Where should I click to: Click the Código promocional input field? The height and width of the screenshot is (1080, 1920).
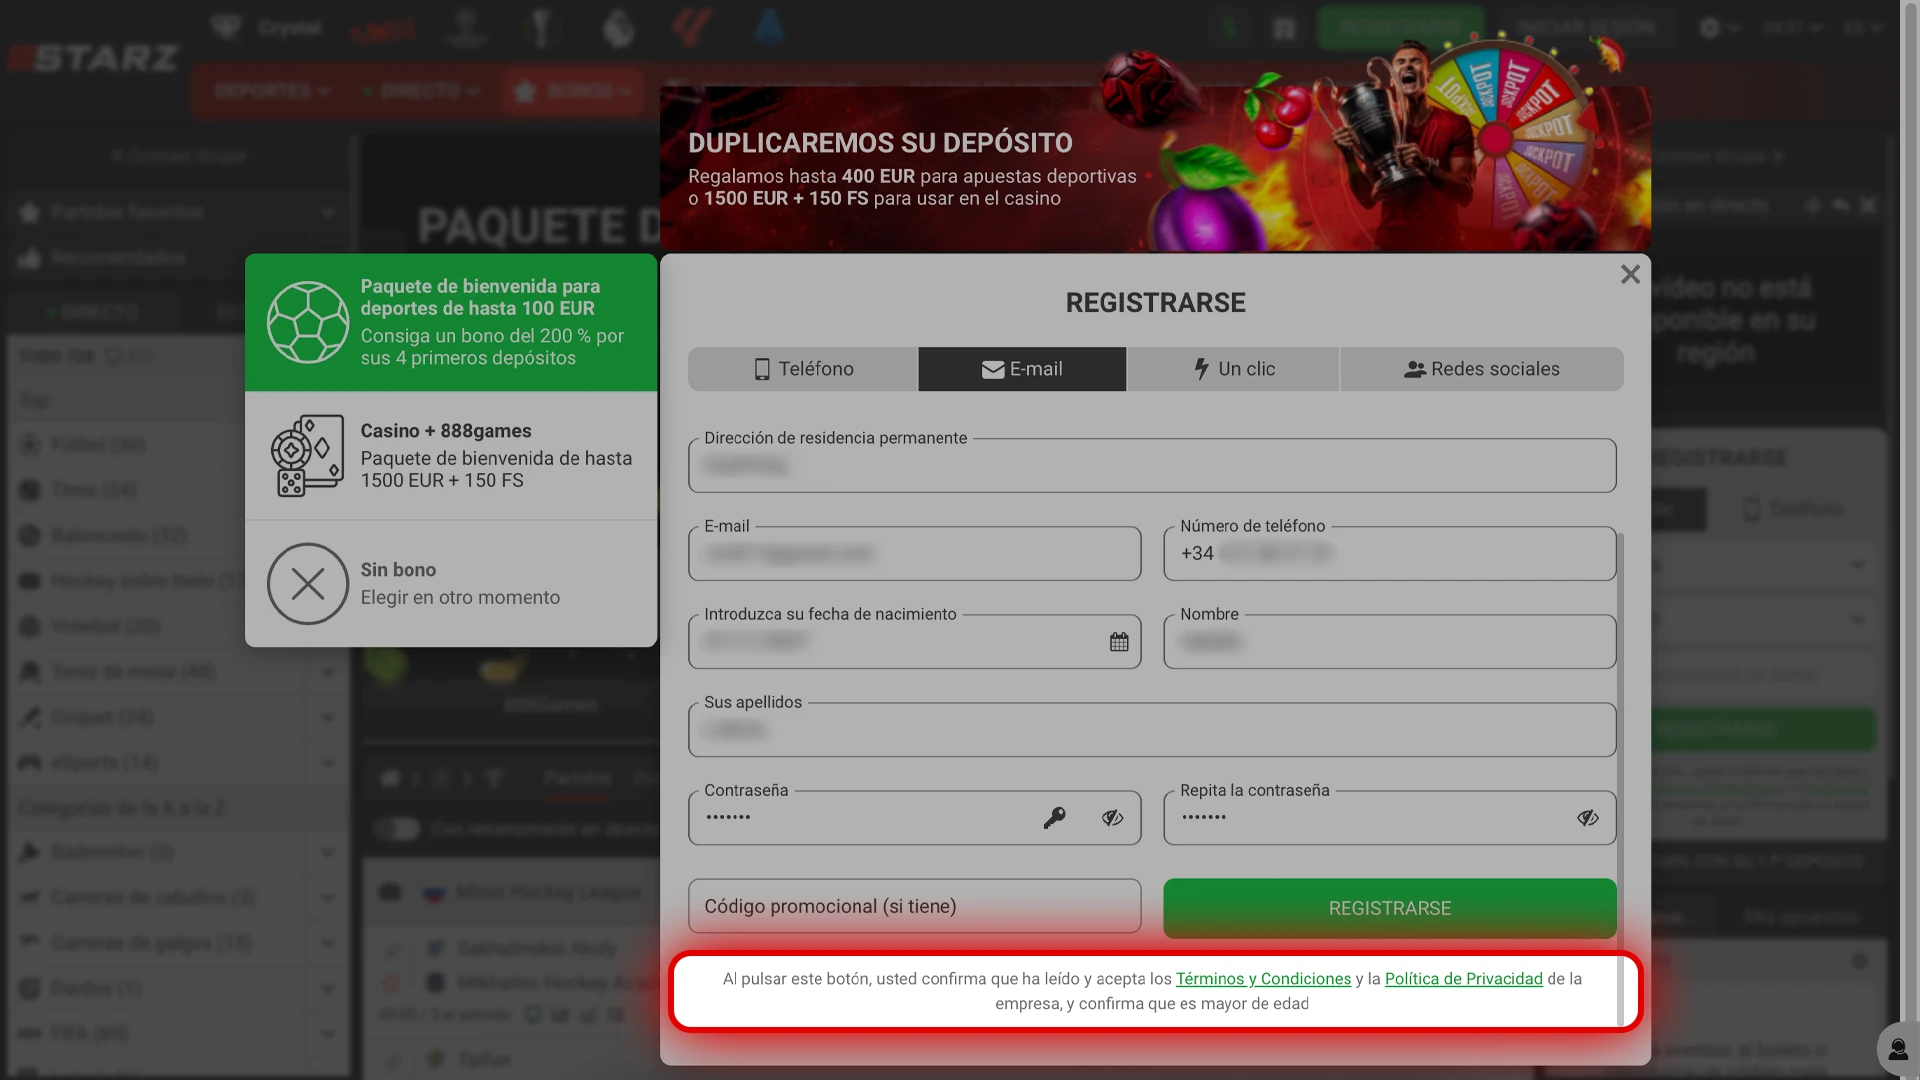[914, 906]
